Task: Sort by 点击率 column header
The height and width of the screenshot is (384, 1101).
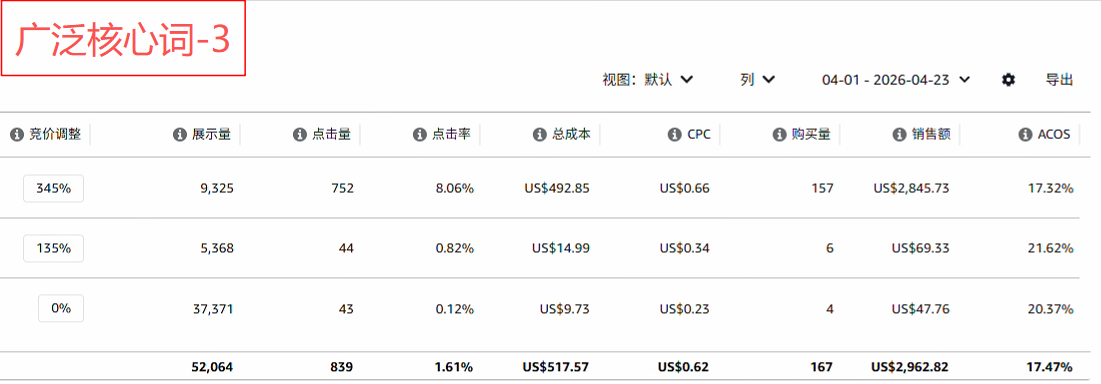Action: 452,134
